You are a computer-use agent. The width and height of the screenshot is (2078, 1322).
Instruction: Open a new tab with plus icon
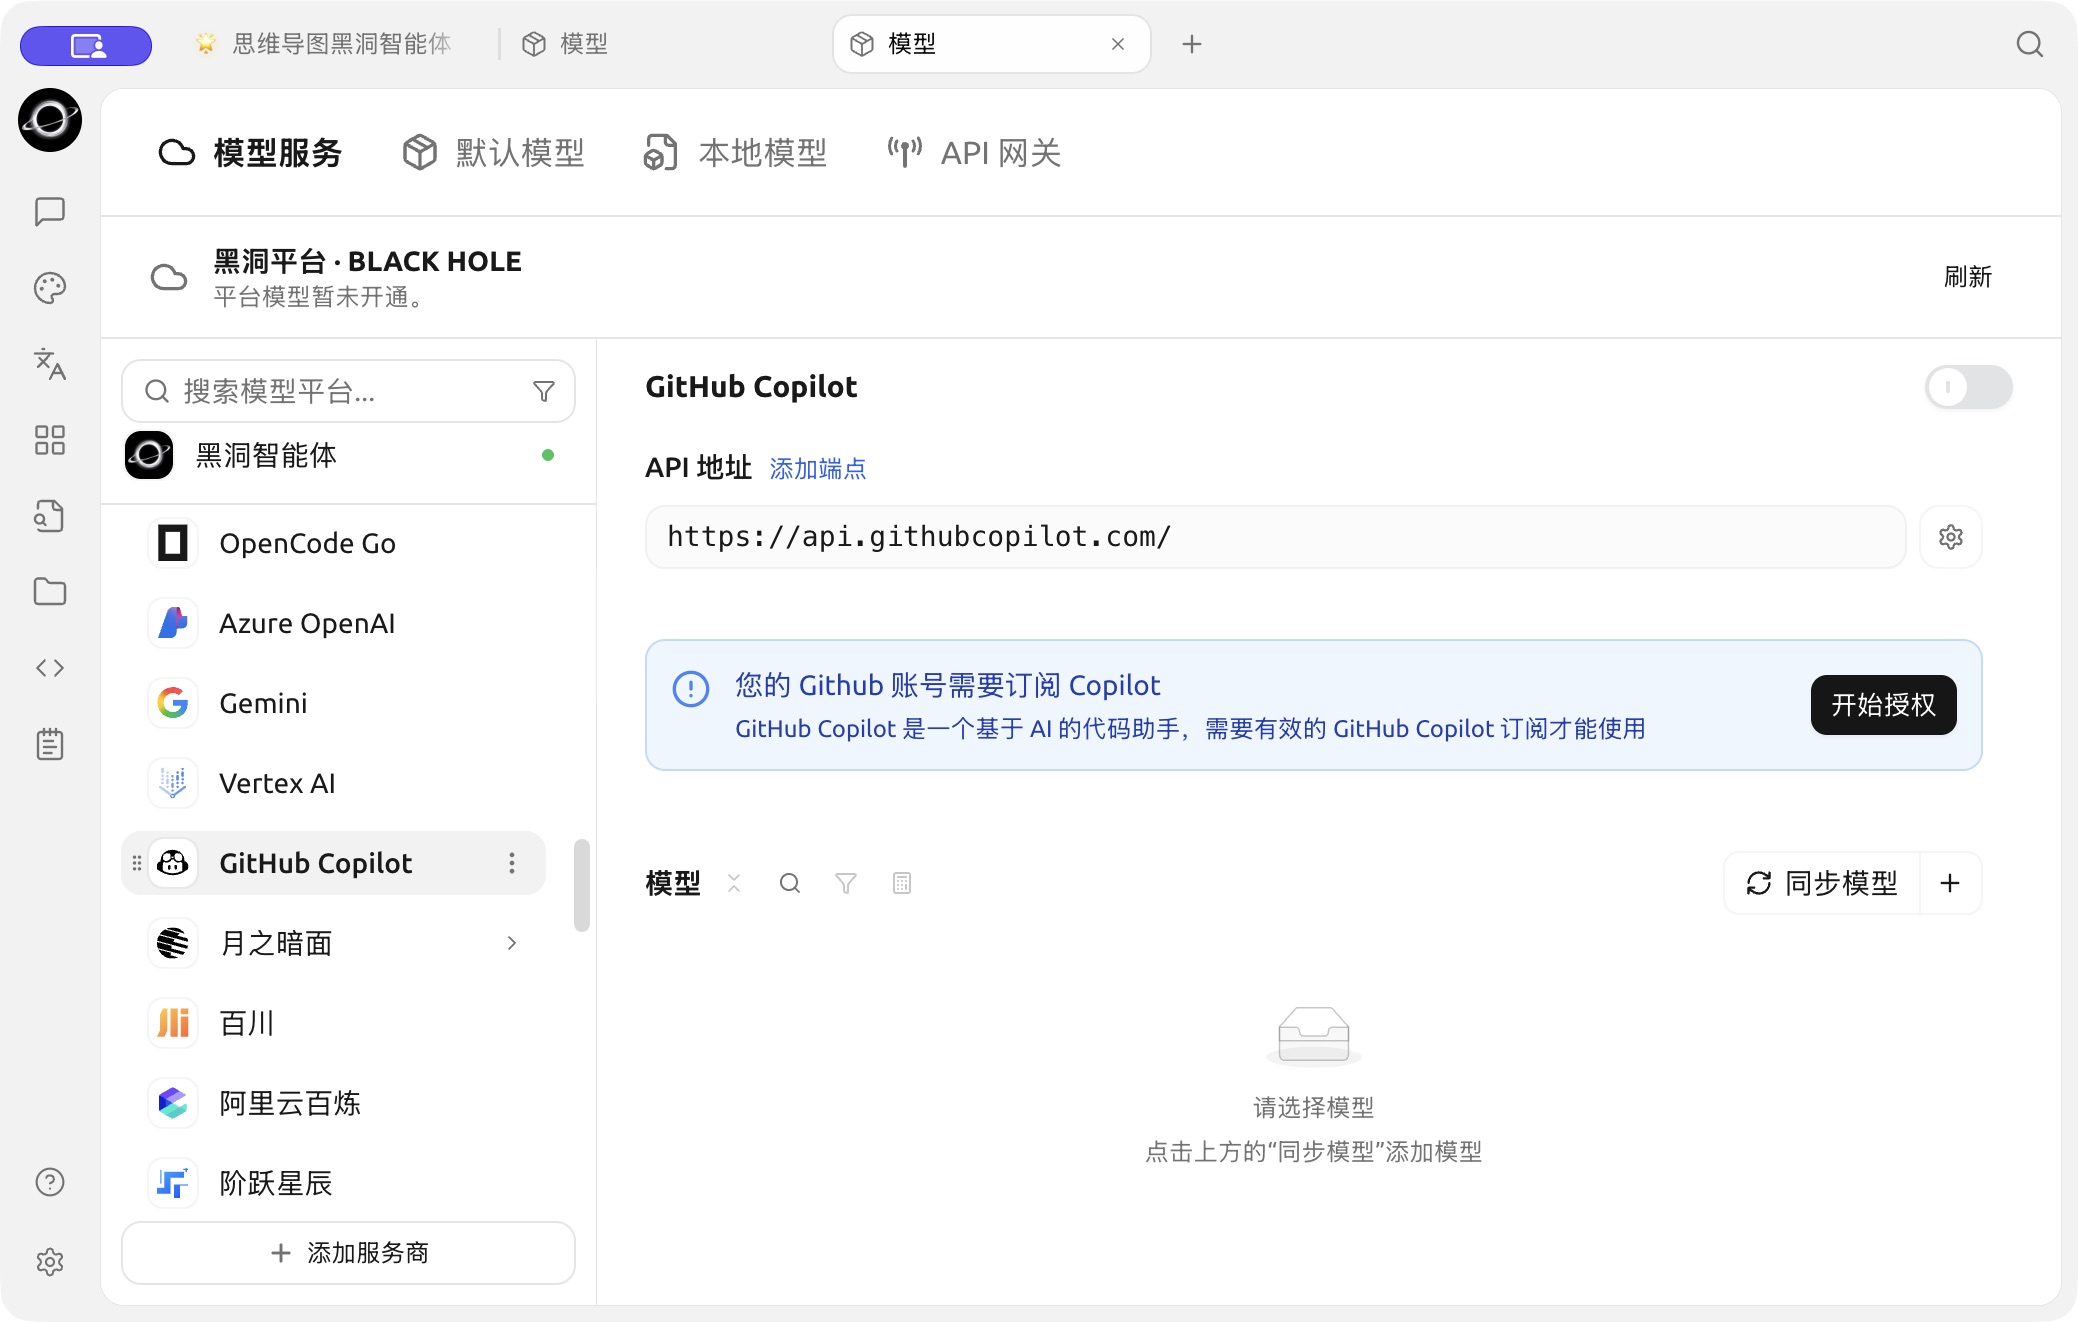pyautogui.click(x=1192, y=44)
